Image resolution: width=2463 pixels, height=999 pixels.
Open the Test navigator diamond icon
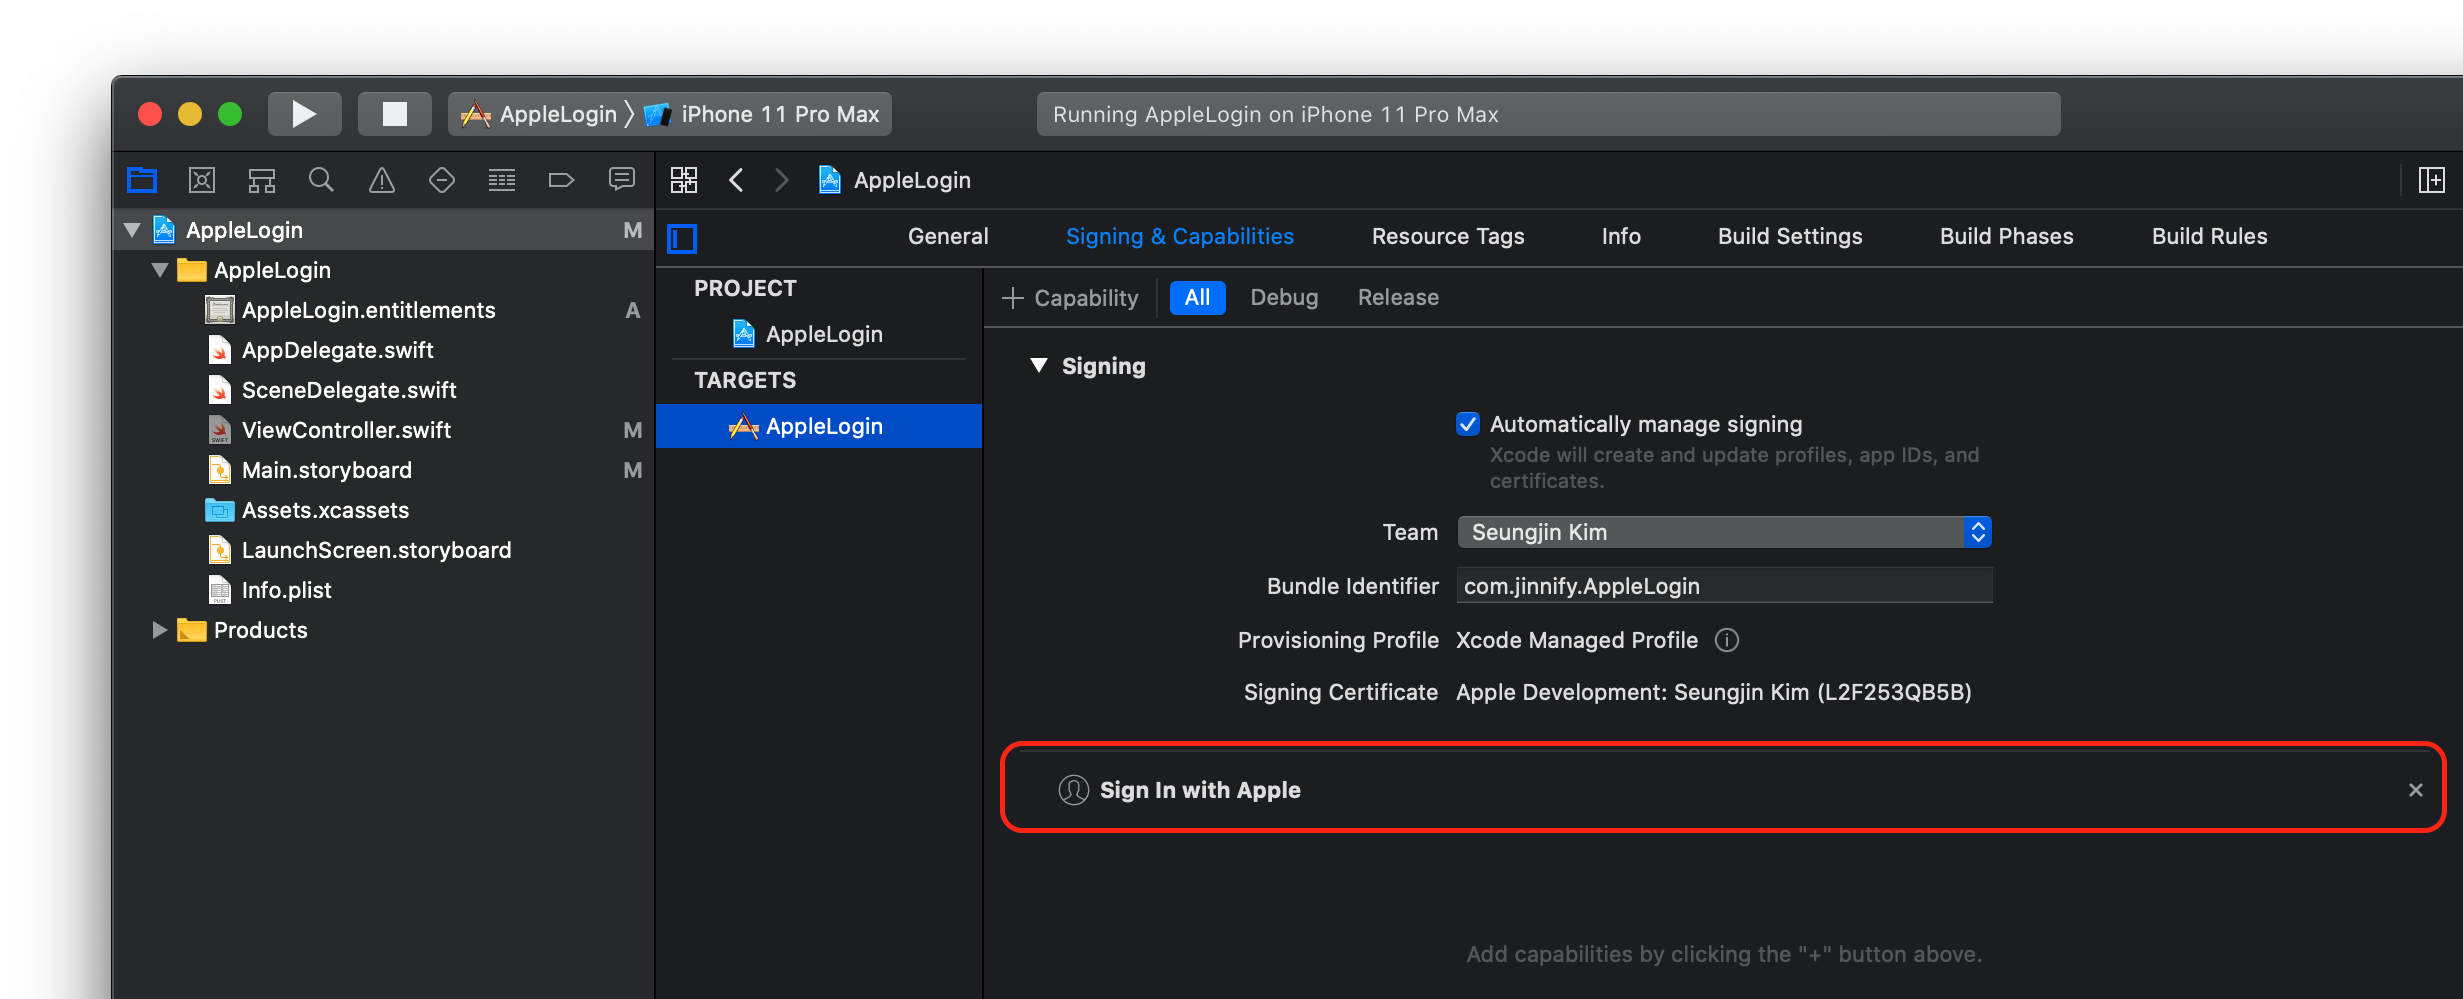(442, 180)
